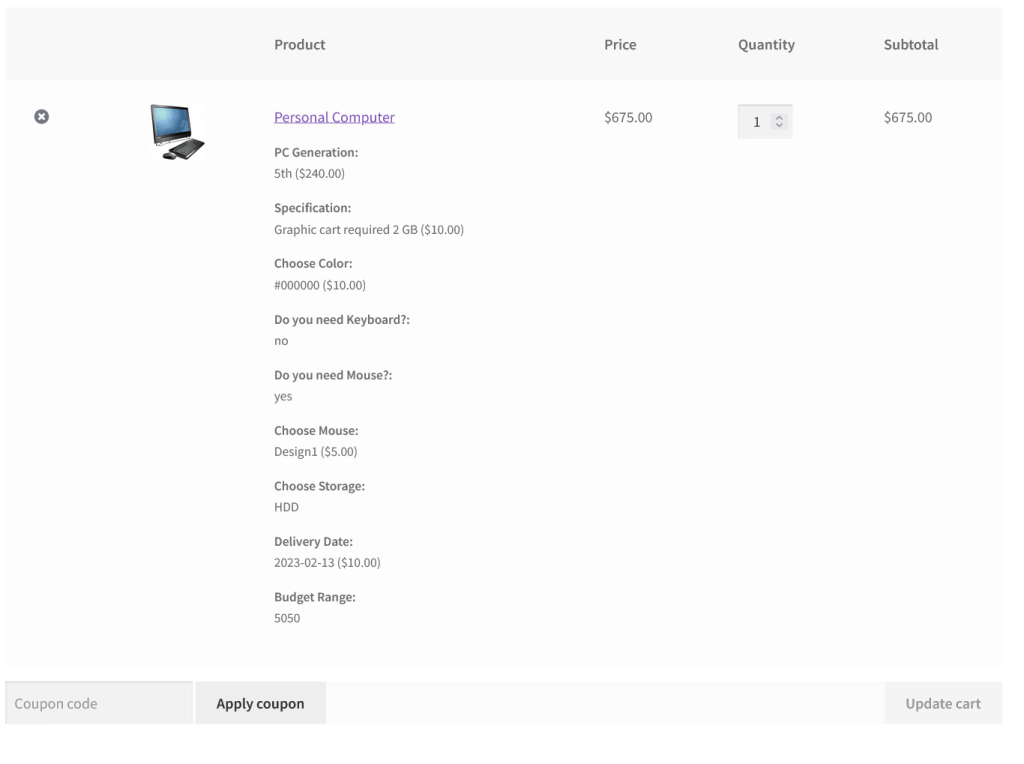This screenshot has width=1024, height=764.
Task: Click the Choose Mouse Design1 ($5.00) value
Action: coord(315,451)
